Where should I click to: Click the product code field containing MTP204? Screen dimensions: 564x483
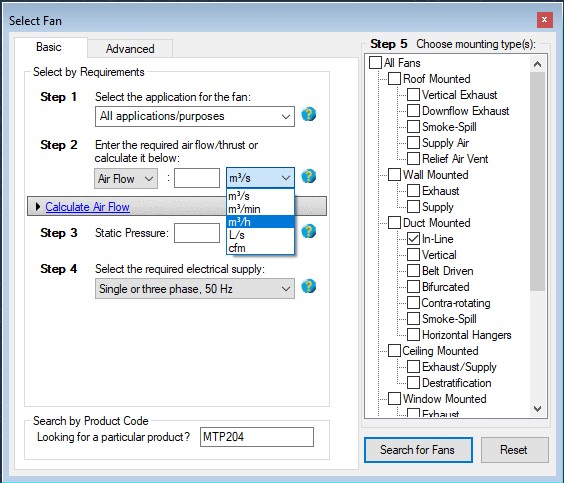click(x=256, y=437)
